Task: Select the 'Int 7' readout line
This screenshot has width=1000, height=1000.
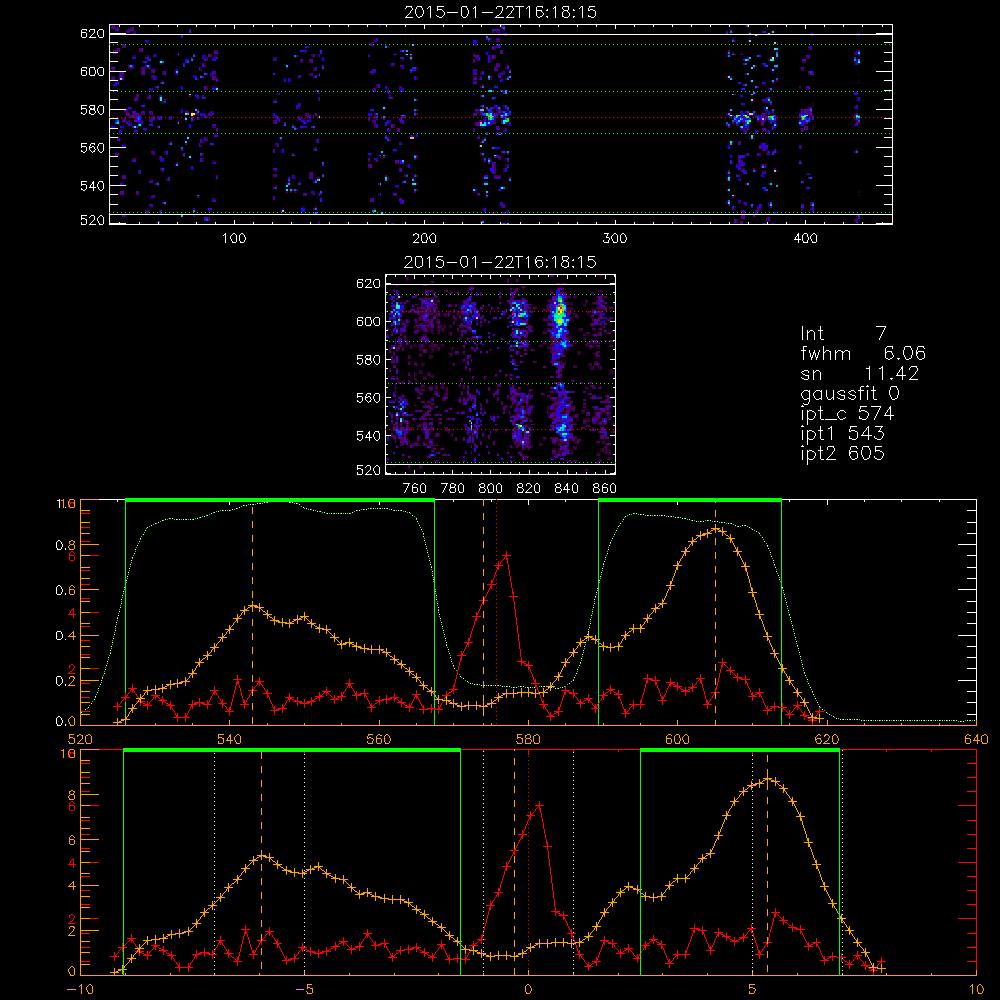Action: tap(843, 334)
